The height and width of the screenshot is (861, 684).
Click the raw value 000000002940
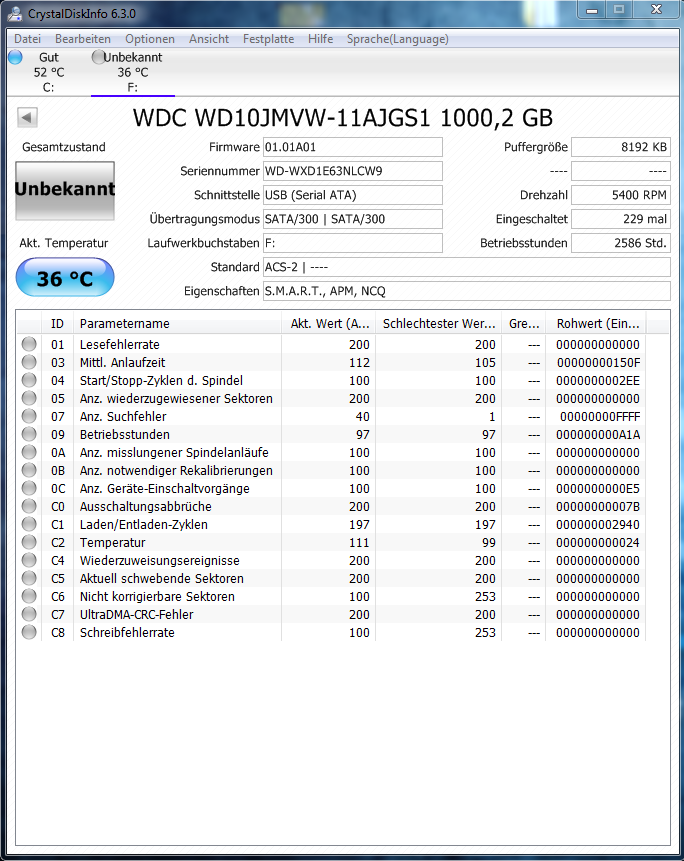[598, 524]
